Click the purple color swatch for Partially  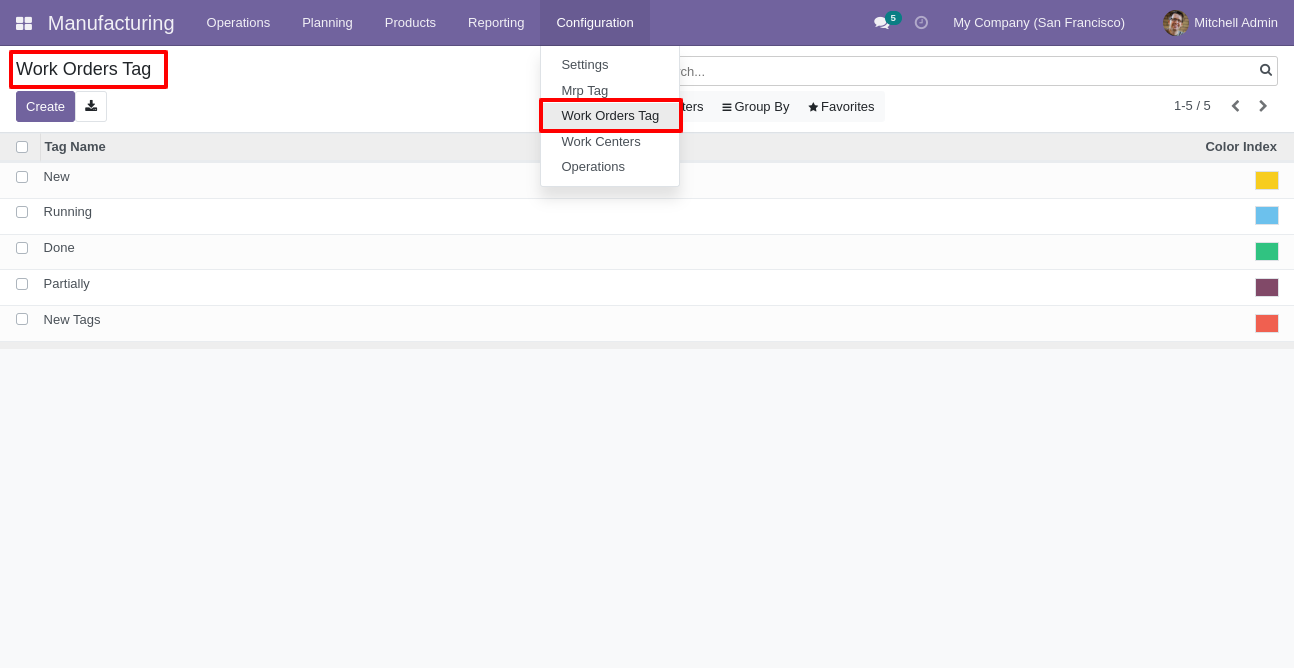(1267, 287)
